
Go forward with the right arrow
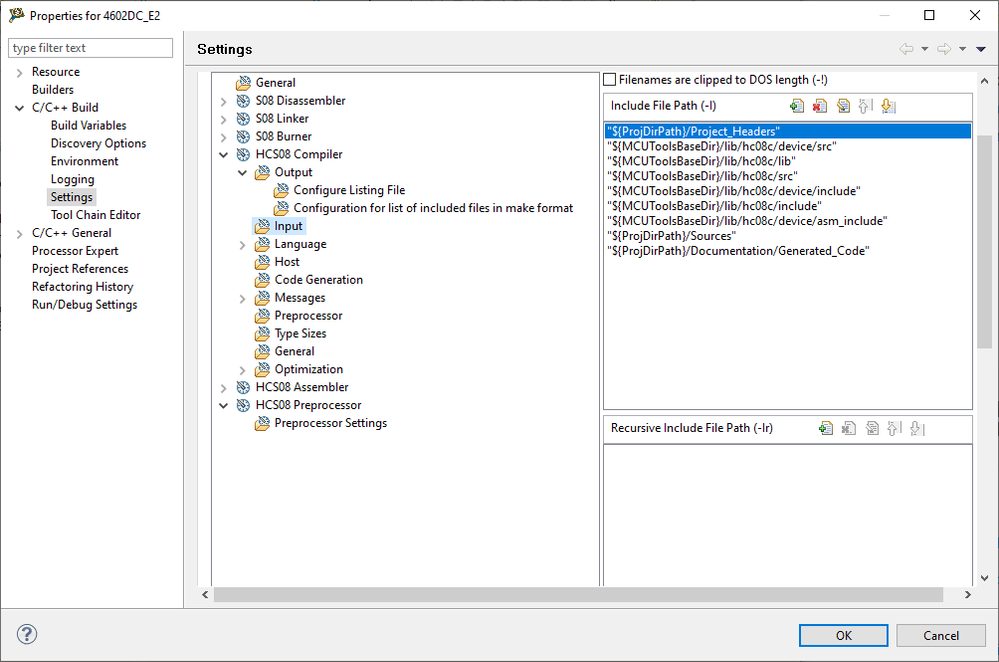[944, 49]
